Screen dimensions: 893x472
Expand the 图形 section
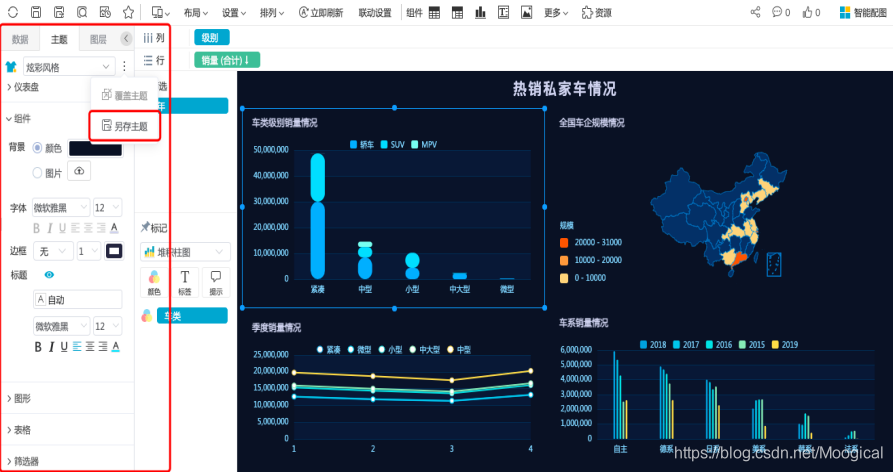pos(19,399)
